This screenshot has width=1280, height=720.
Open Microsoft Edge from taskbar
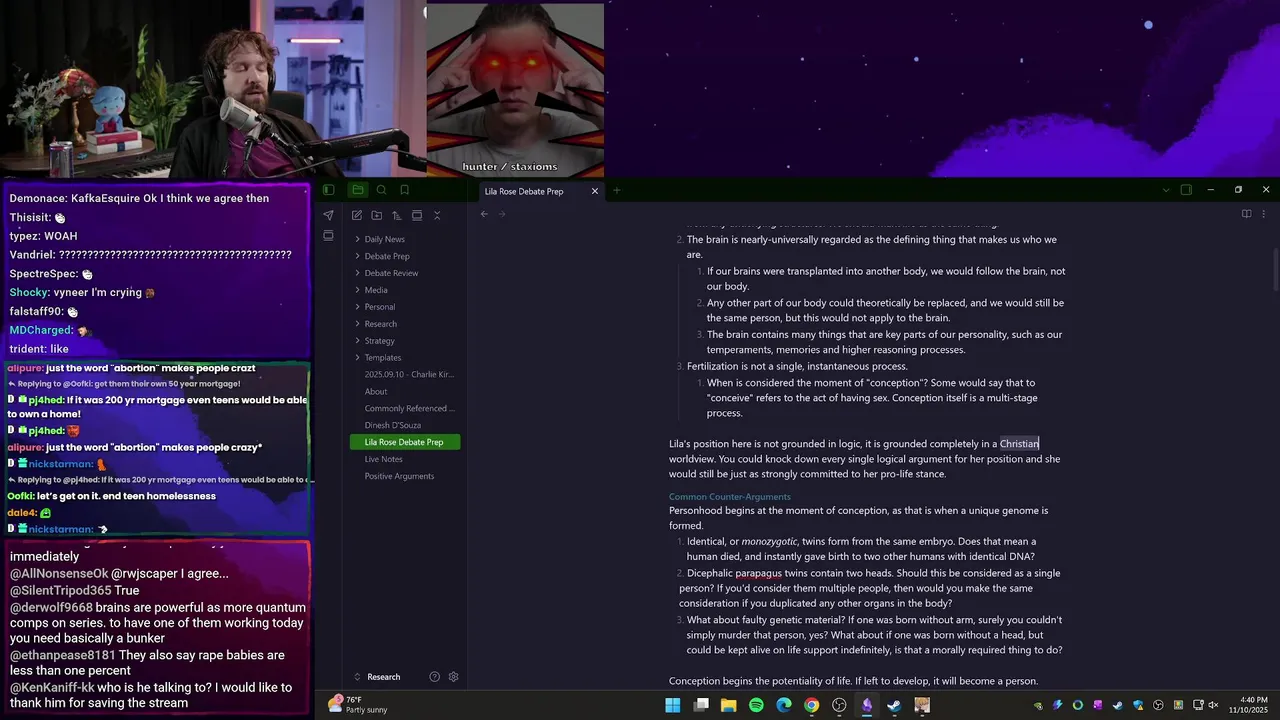784,705
